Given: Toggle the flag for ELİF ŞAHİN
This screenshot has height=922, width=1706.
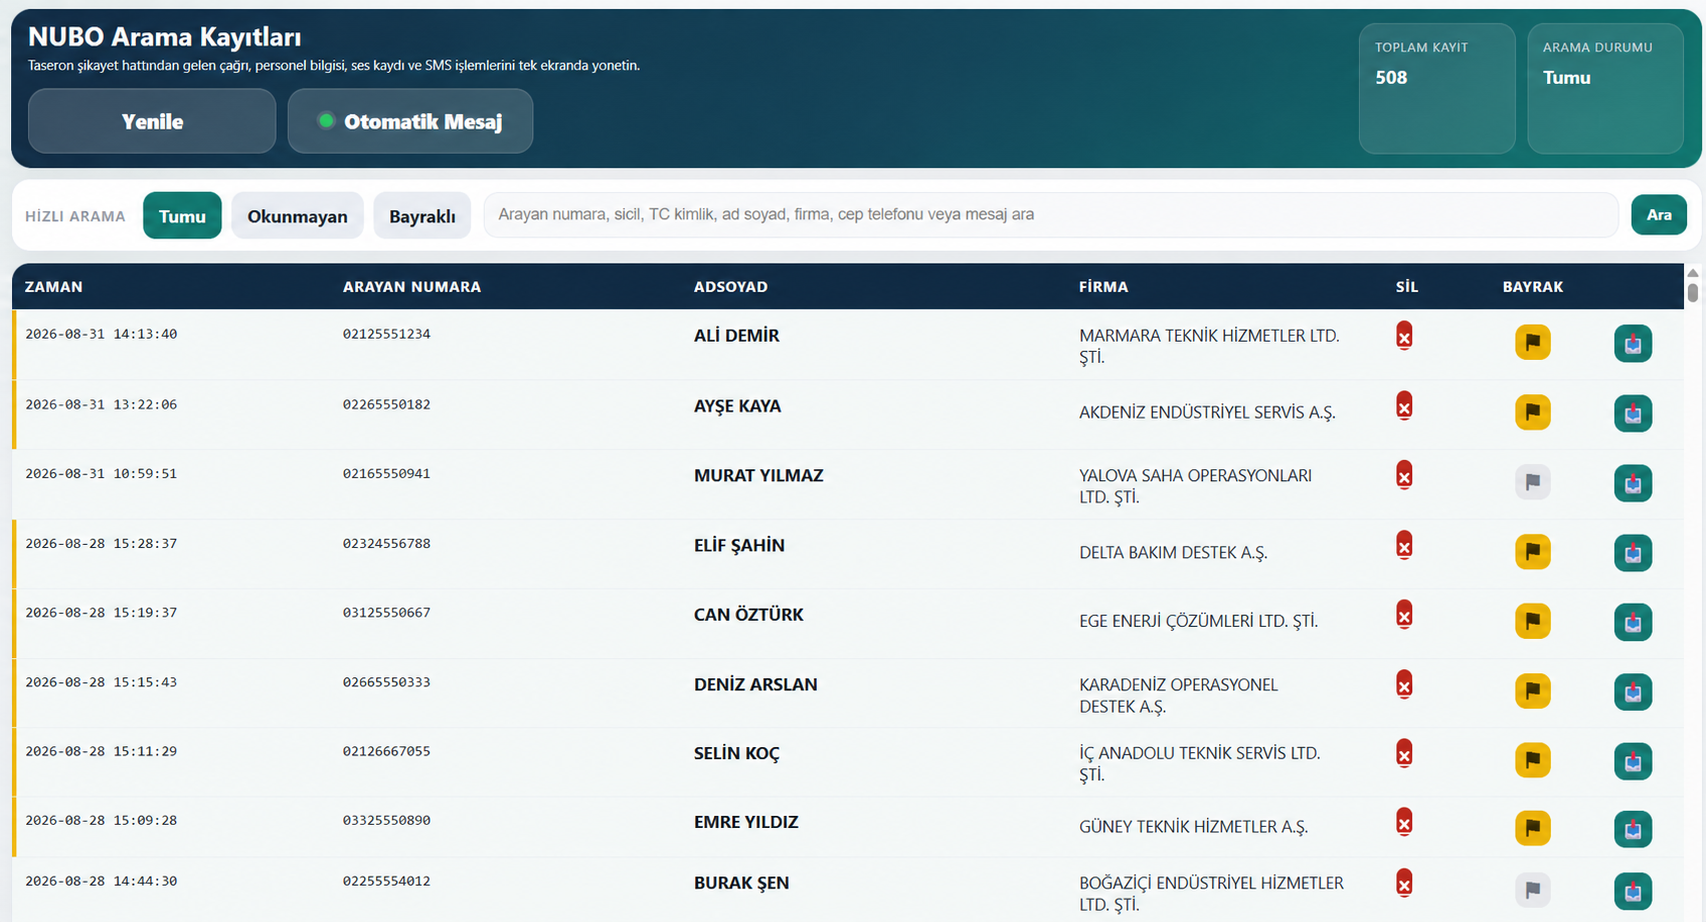Looking at the screenshot, I should pyautogui.click(x=1533, y=551).
